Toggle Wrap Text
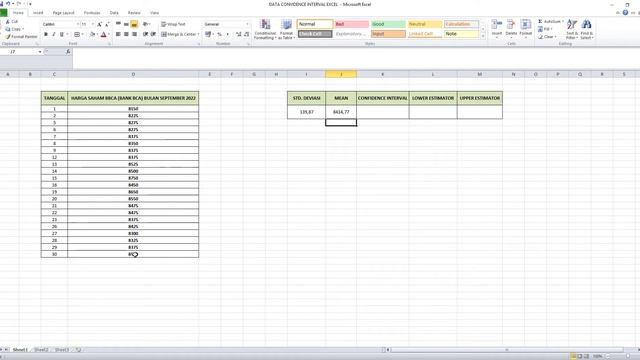Image resolution: width=640 pixels, height=360 pixels. click(x=173, y=24)
